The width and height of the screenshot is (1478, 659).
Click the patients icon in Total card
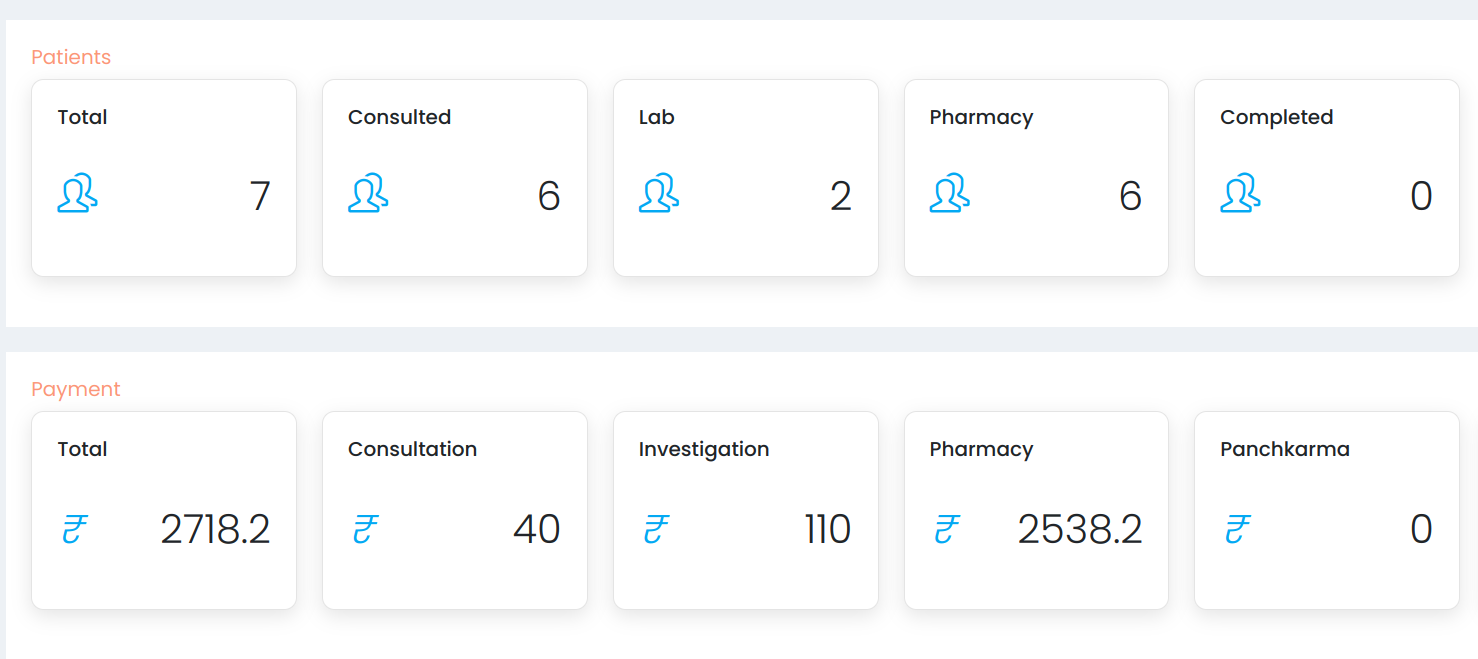tap(77, 193)
